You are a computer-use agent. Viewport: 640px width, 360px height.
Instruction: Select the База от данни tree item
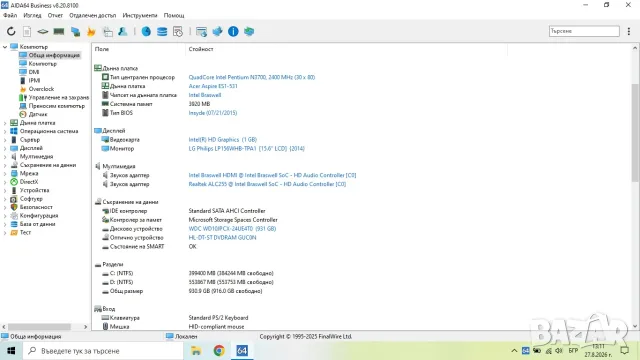[37, 224]
